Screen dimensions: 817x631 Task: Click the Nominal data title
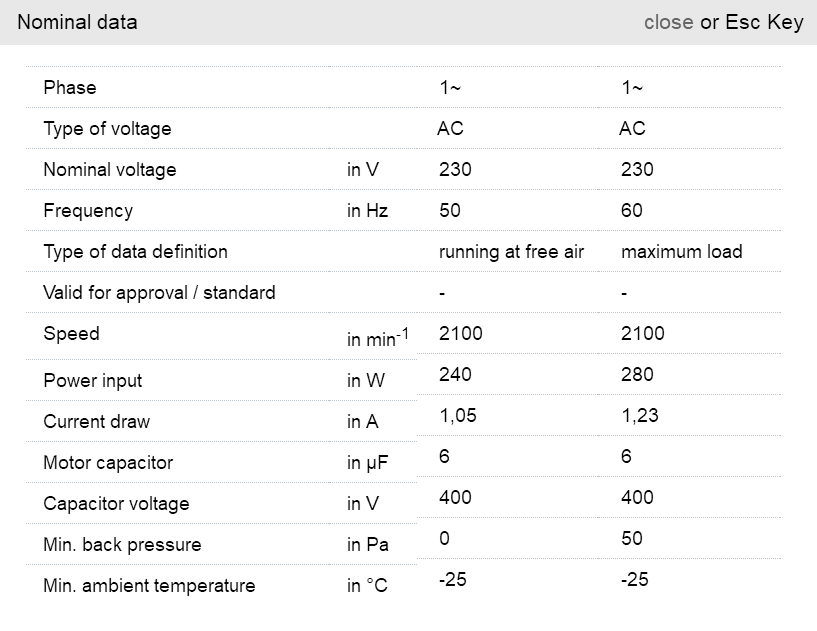tap(77, 22)
